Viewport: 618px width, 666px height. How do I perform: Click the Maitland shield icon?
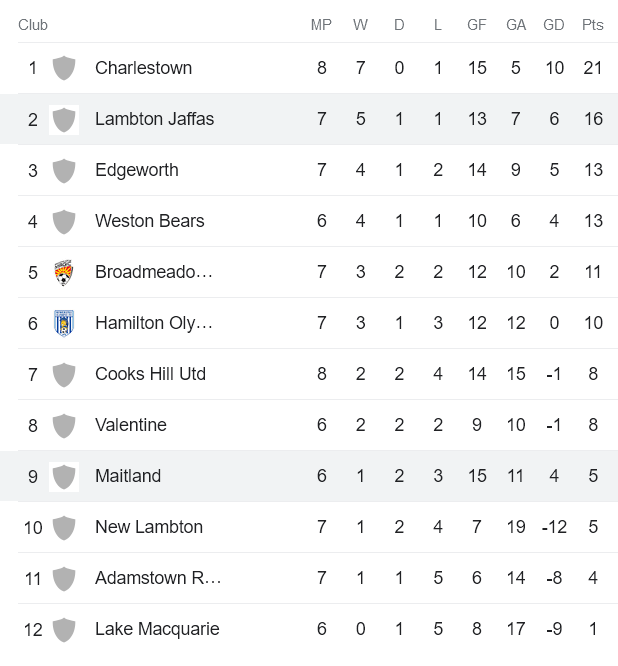tap(64, 476)
